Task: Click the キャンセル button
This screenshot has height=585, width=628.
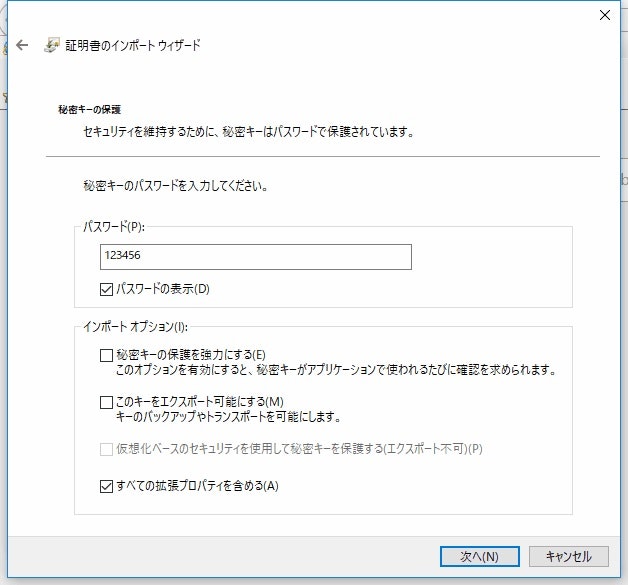Action: coord(569,556)
